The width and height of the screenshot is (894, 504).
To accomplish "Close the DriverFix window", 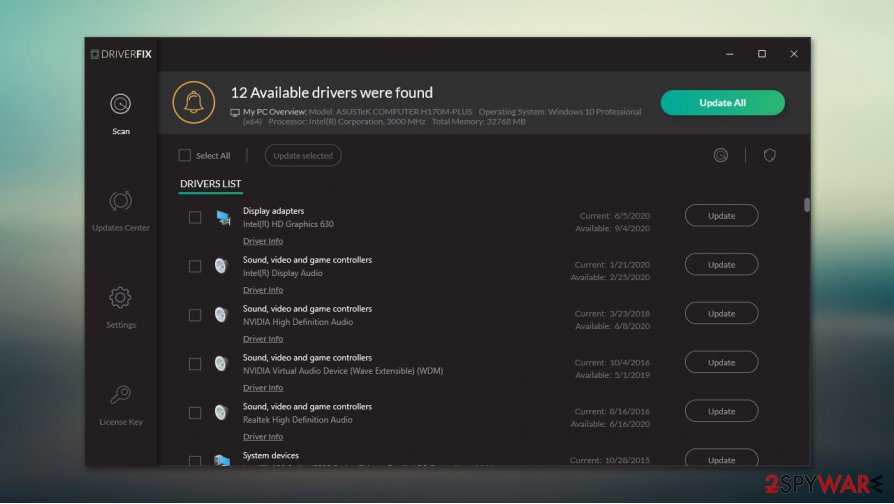I will click(794, 54).
